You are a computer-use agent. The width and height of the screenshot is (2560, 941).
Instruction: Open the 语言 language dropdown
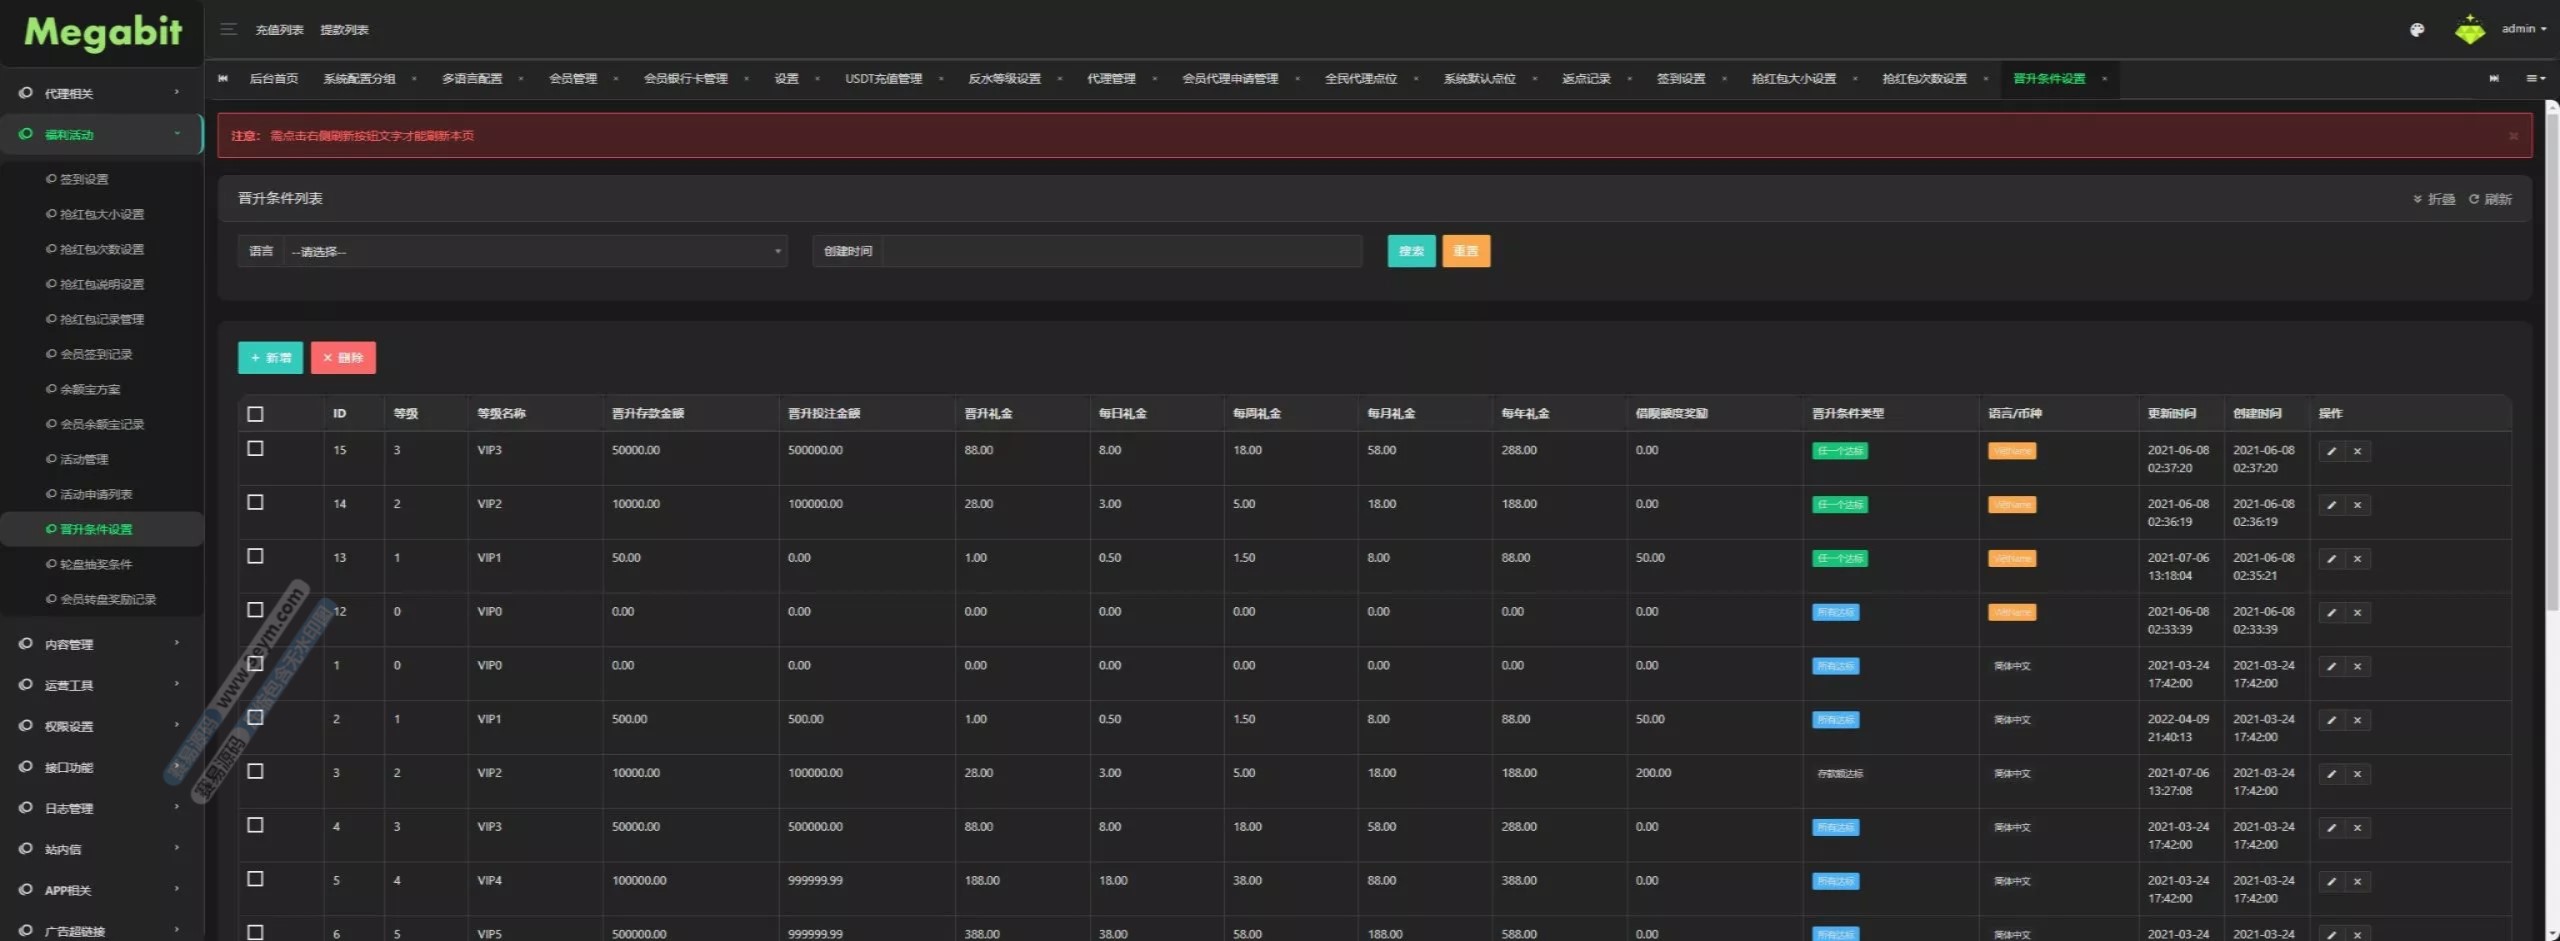(x=535, y=251)
